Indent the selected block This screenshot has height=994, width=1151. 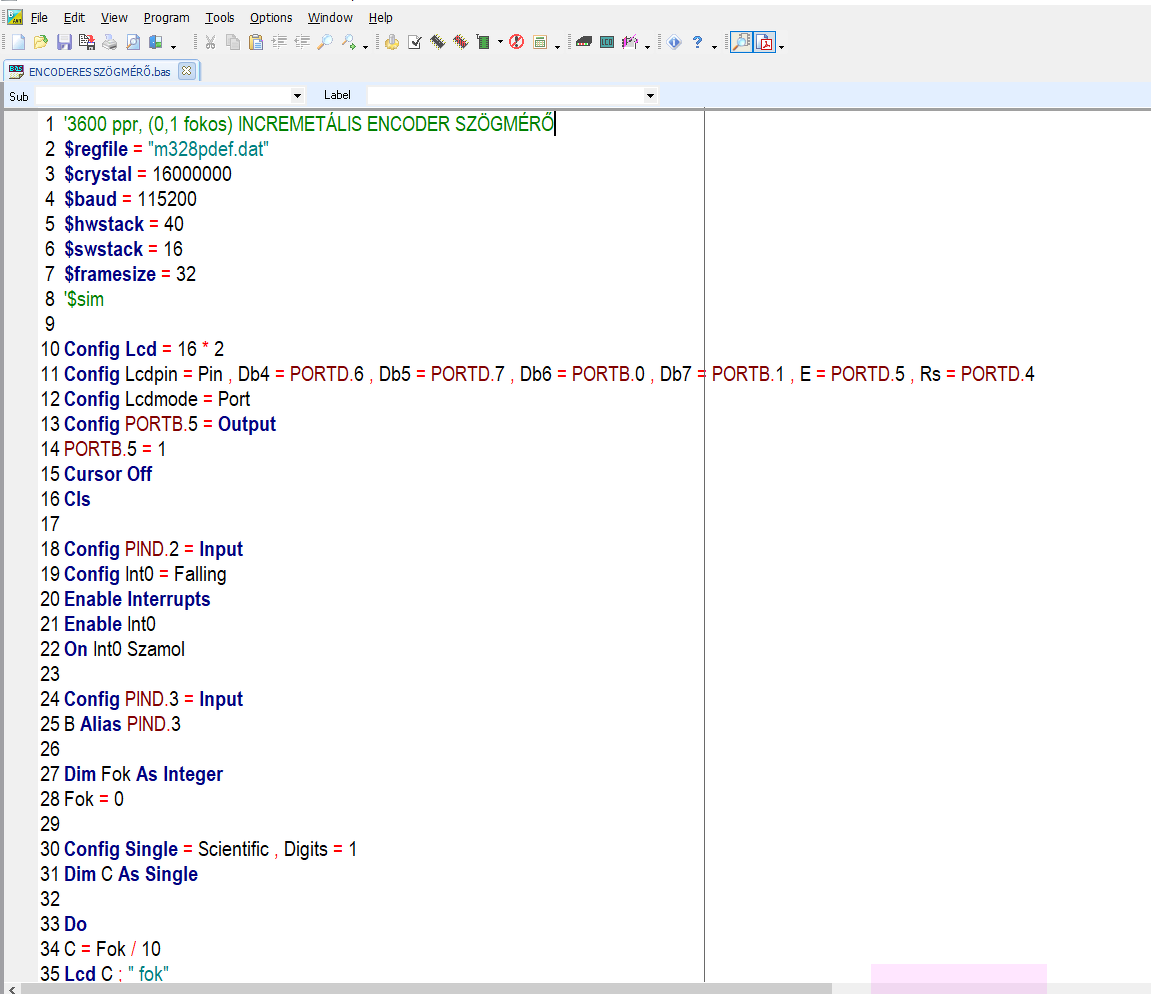[279, 43]
